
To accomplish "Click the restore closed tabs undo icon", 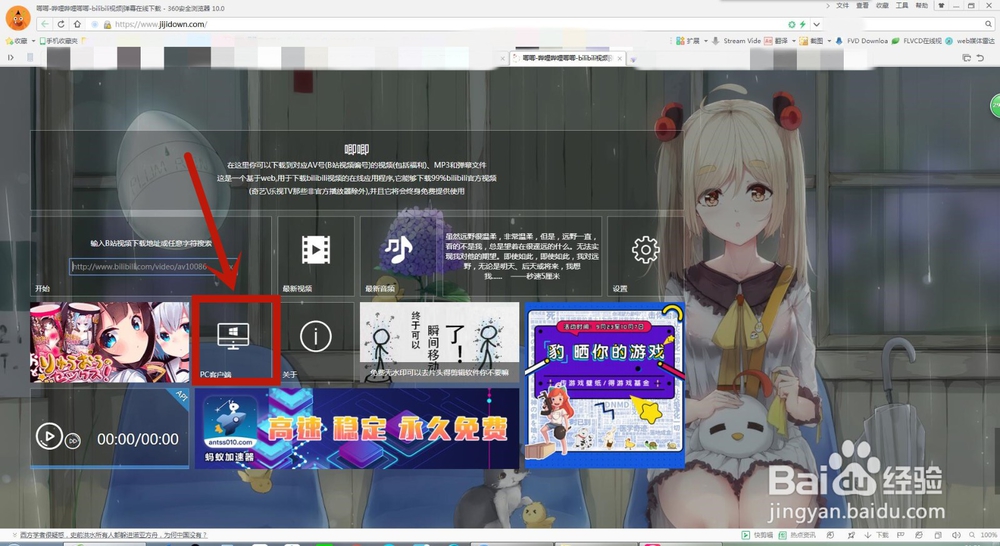I will click(x=980, y=58).
